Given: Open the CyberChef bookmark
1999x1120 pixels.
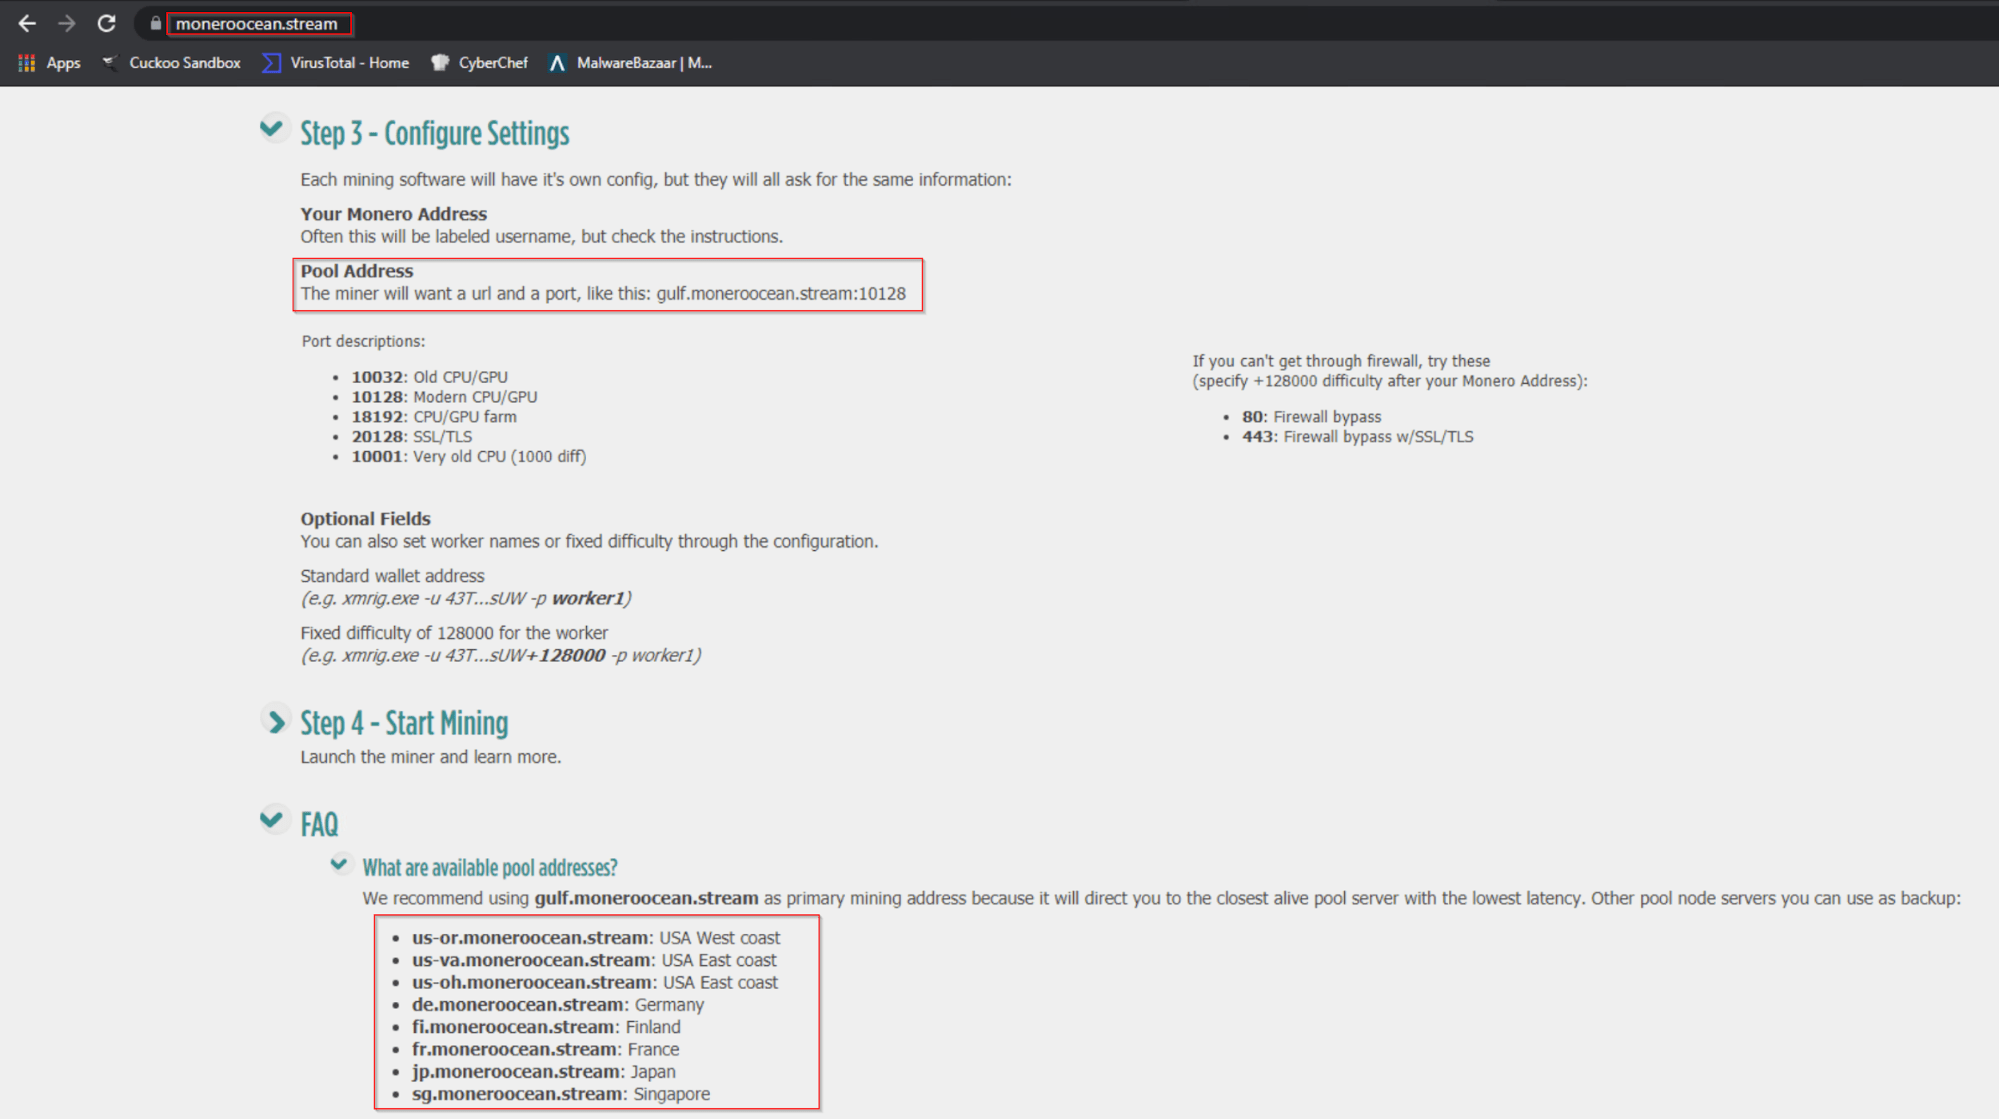Looking at the screenshot, I should (479, 63).
